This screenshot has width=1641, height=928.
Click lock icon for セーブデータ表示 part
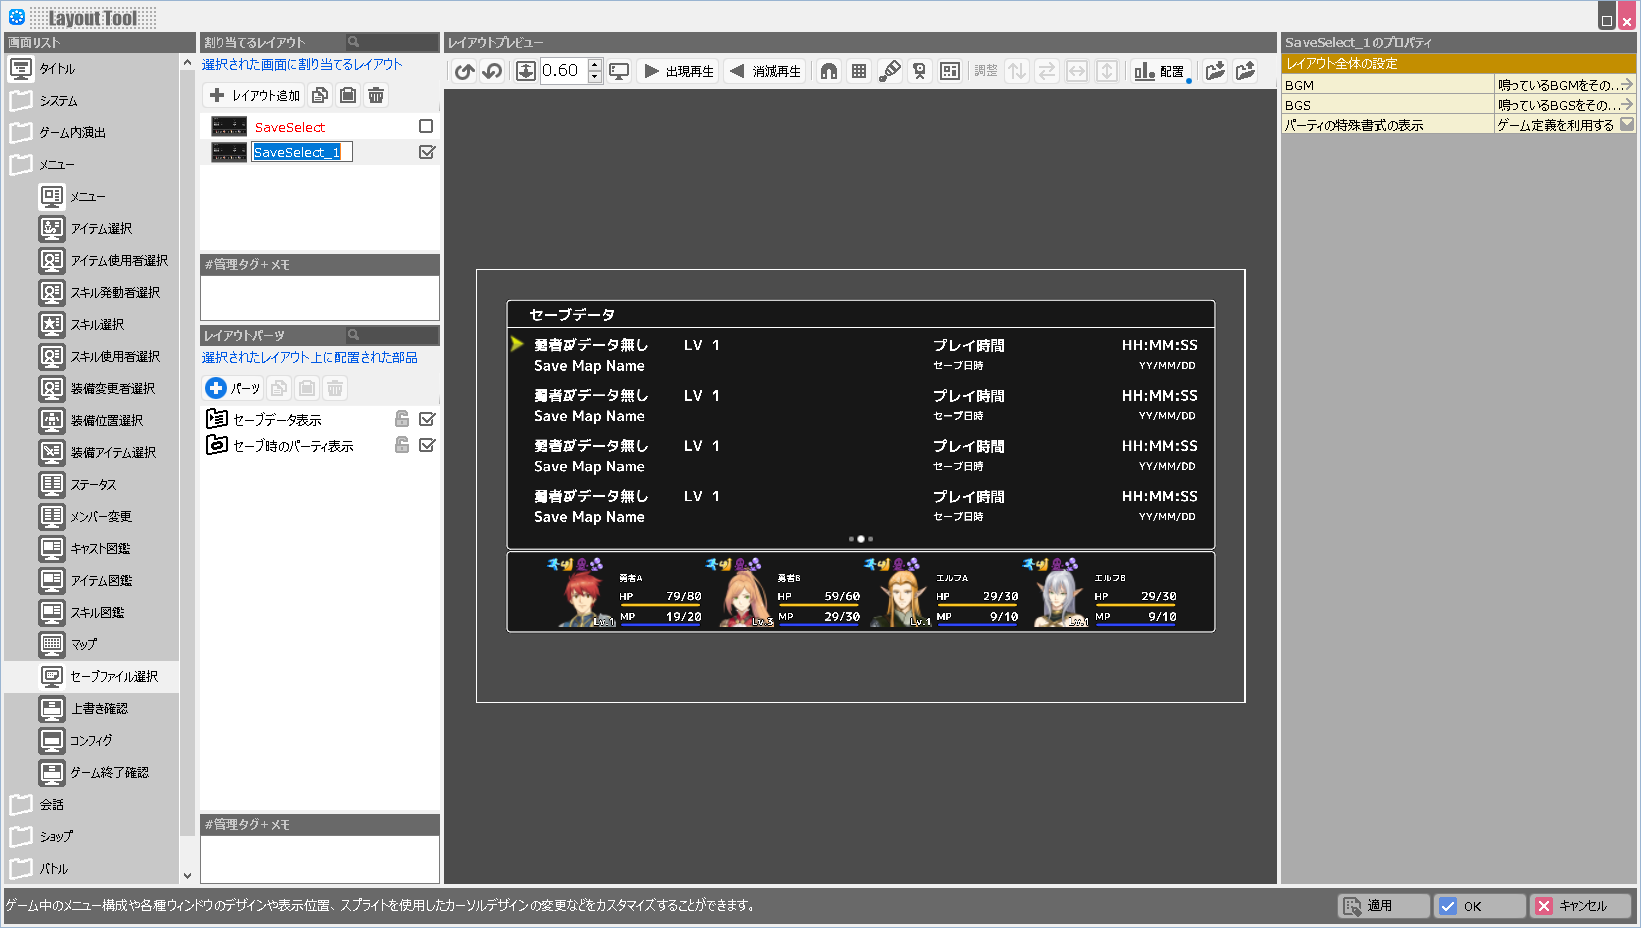402,419
